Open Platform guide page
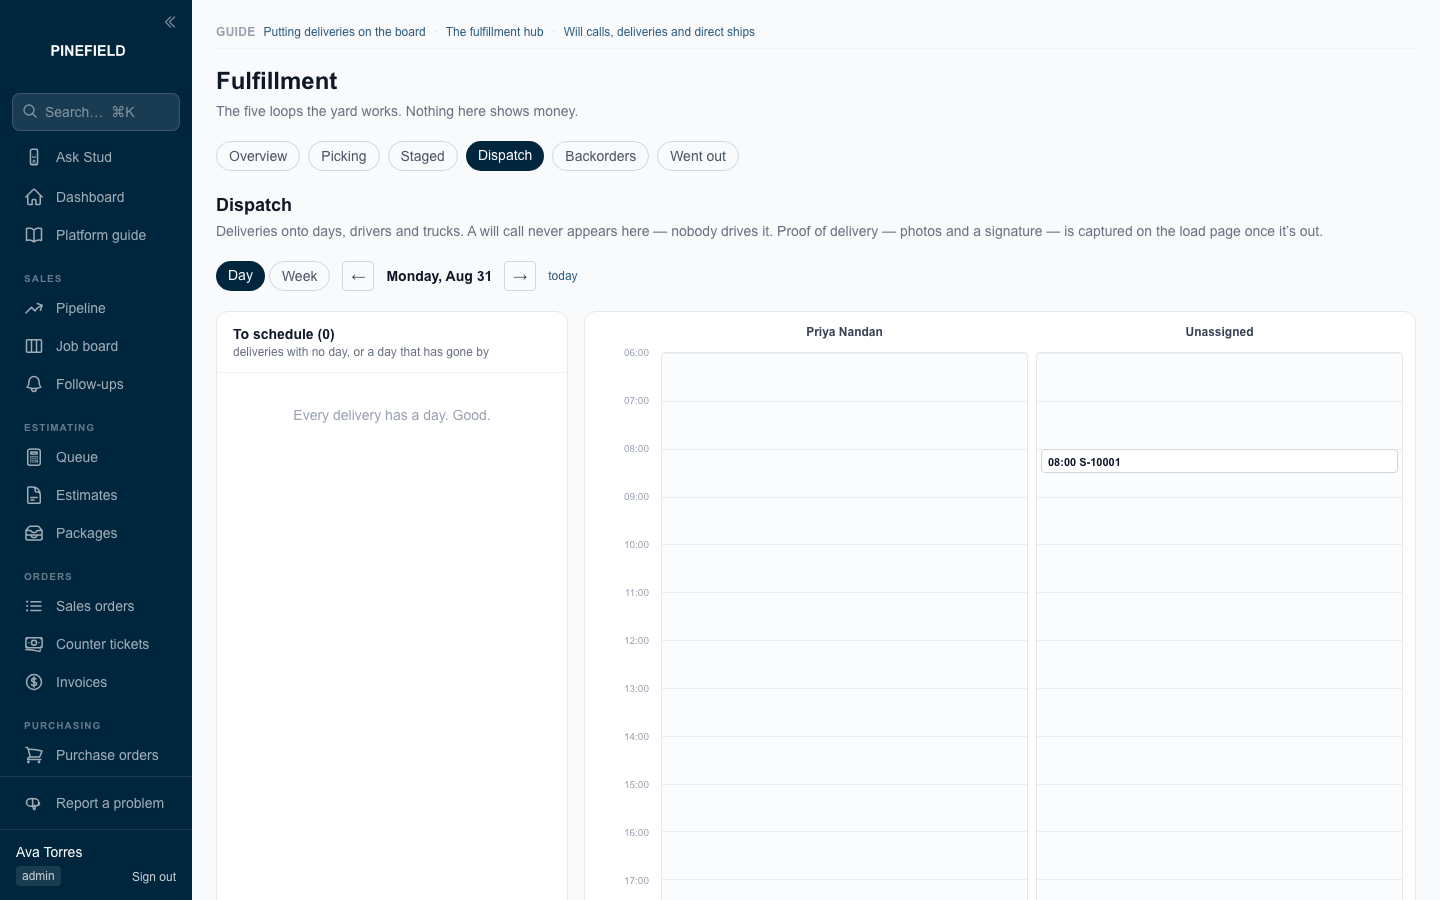The image size is (1440, 900). tap(96, 235)
